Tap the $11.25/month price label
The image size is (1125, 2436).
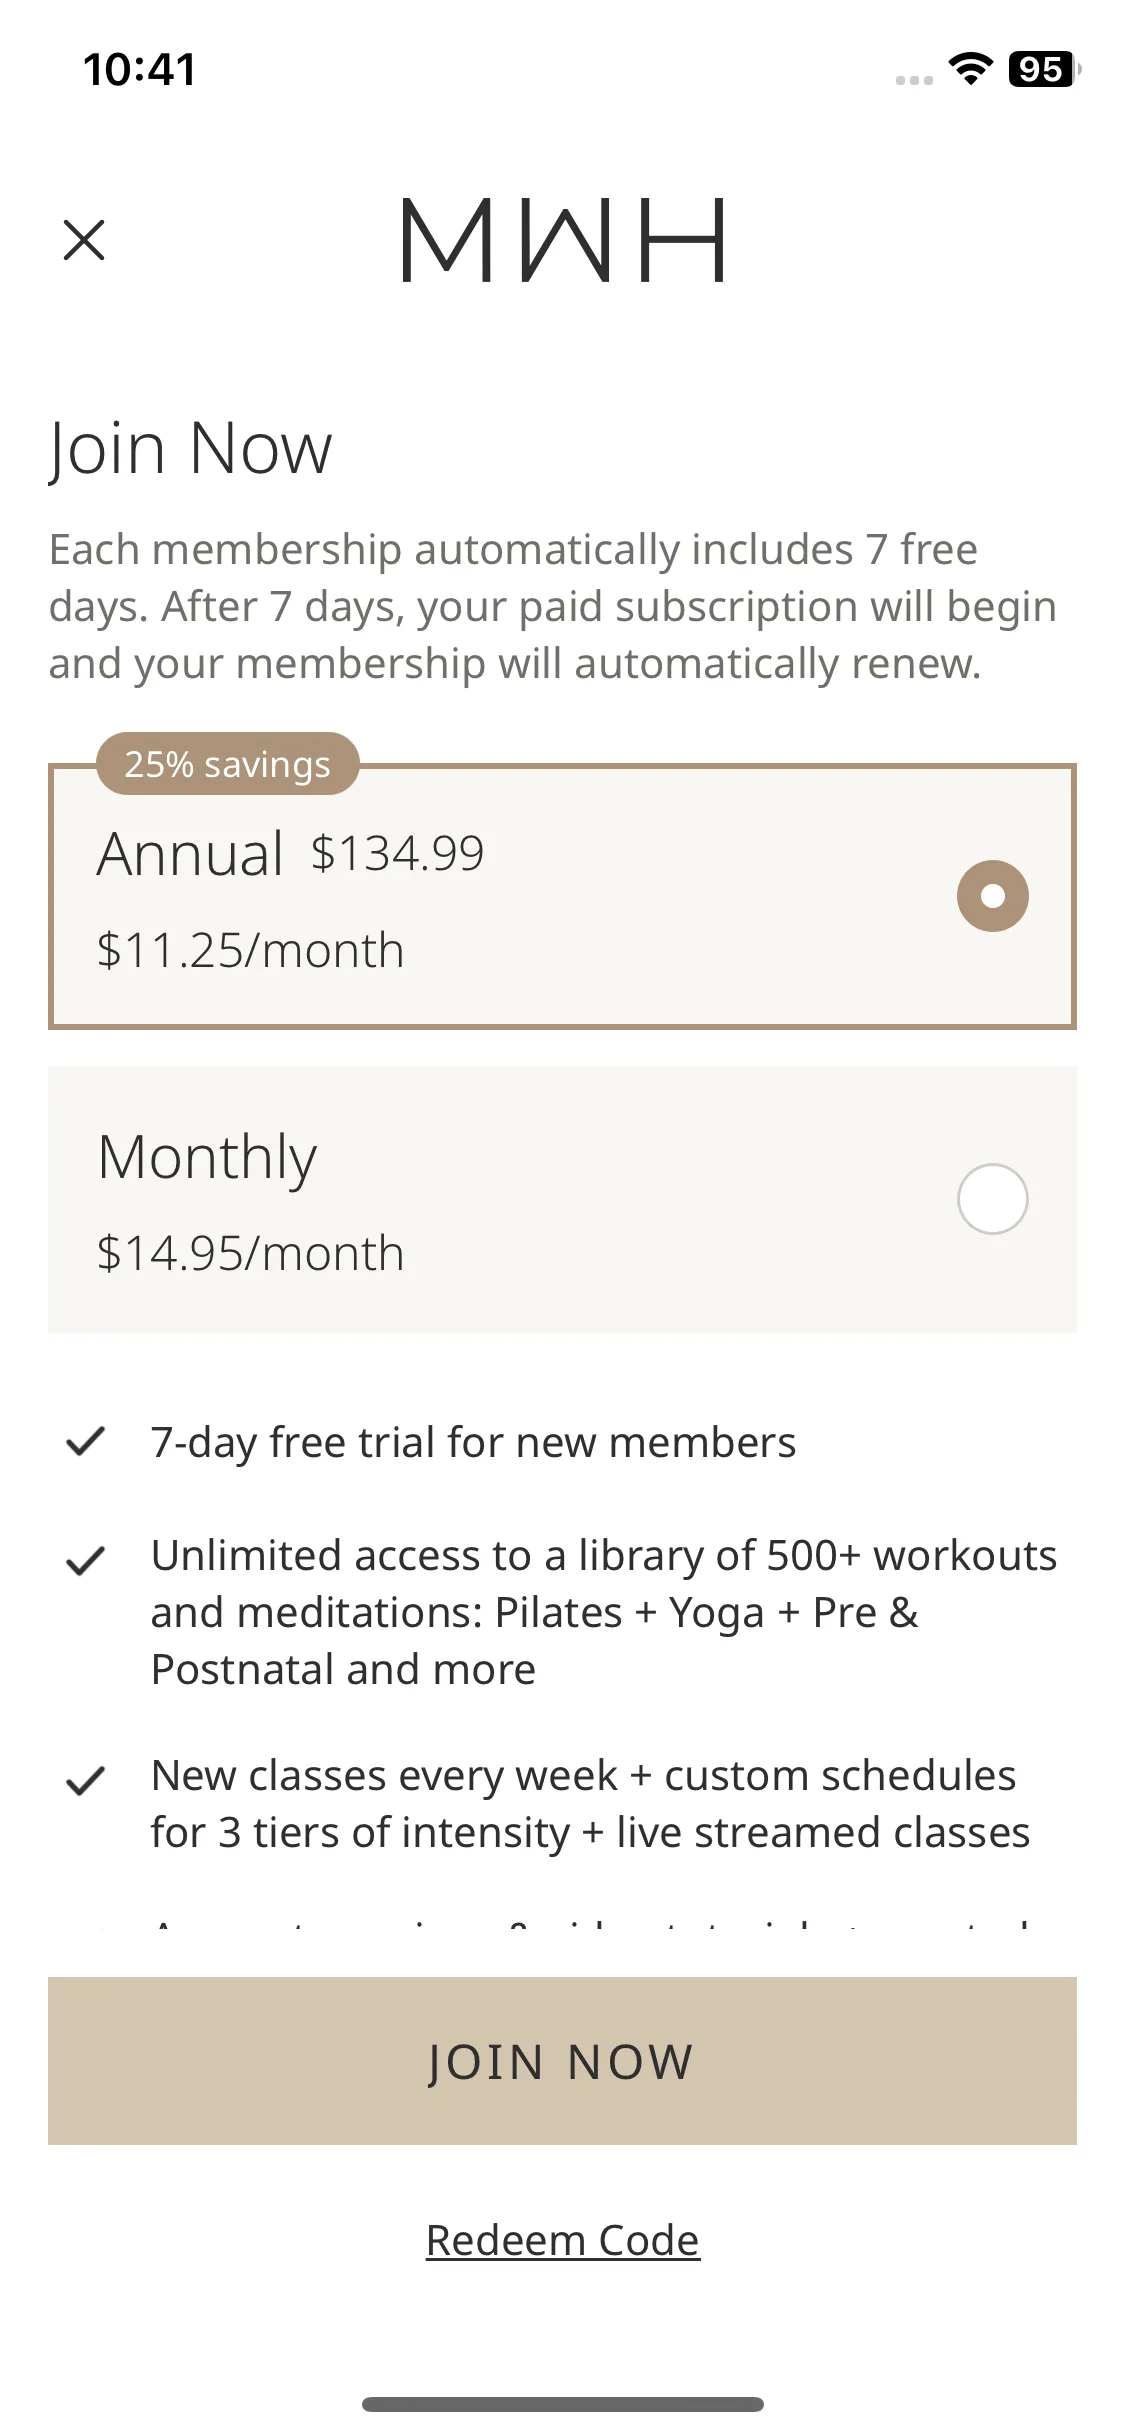coord(250,950)
